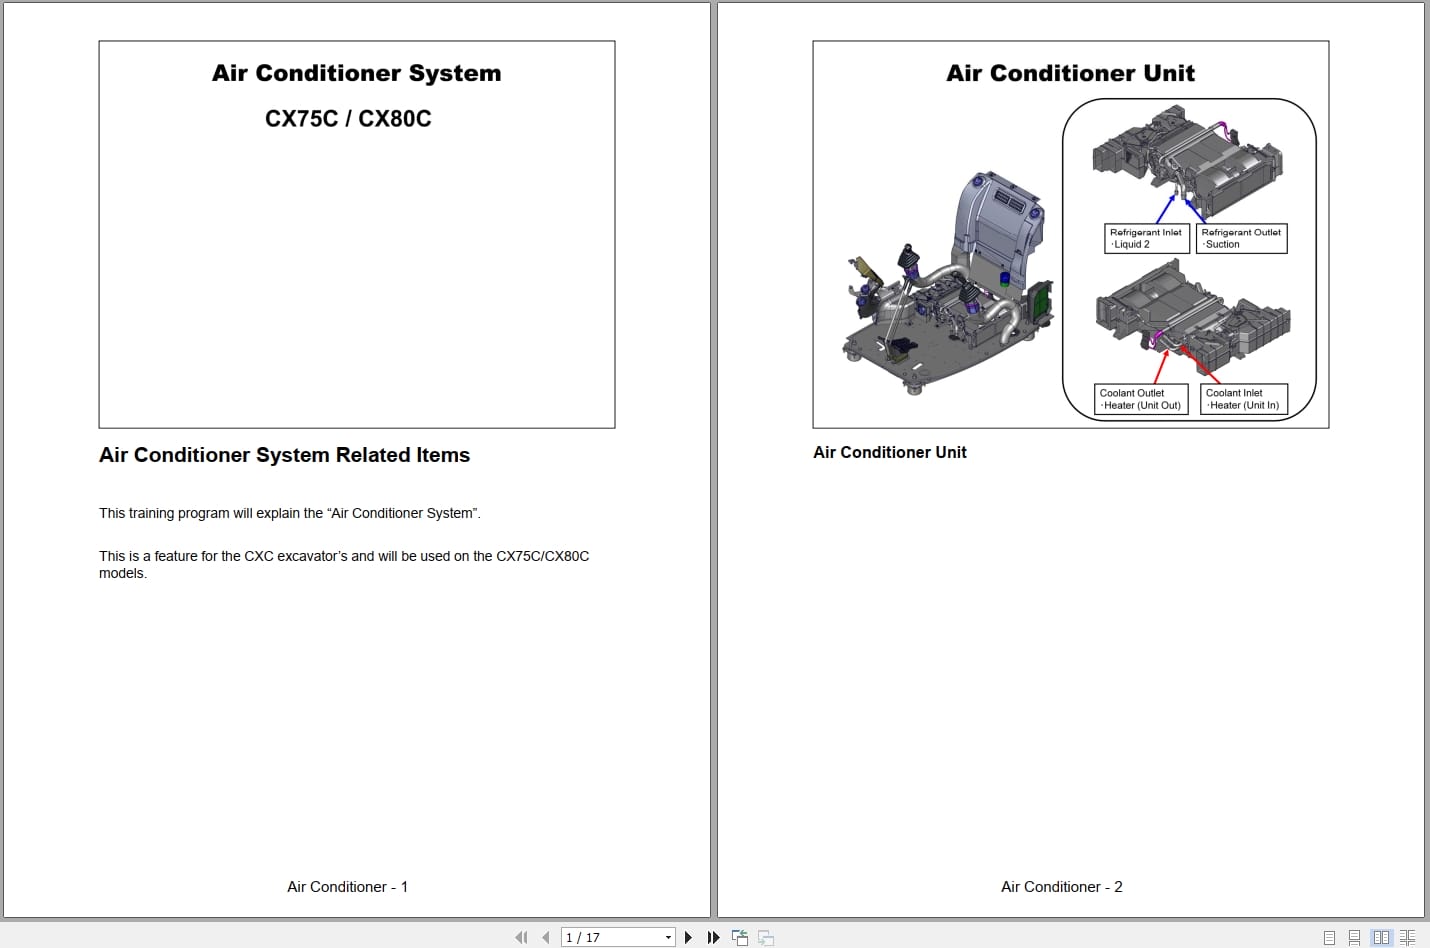Click the Refrigerant Inlet Liquid 2 label
Image resolution: width=1430 pixels, height=948 pixels.
coord(1145,238)
